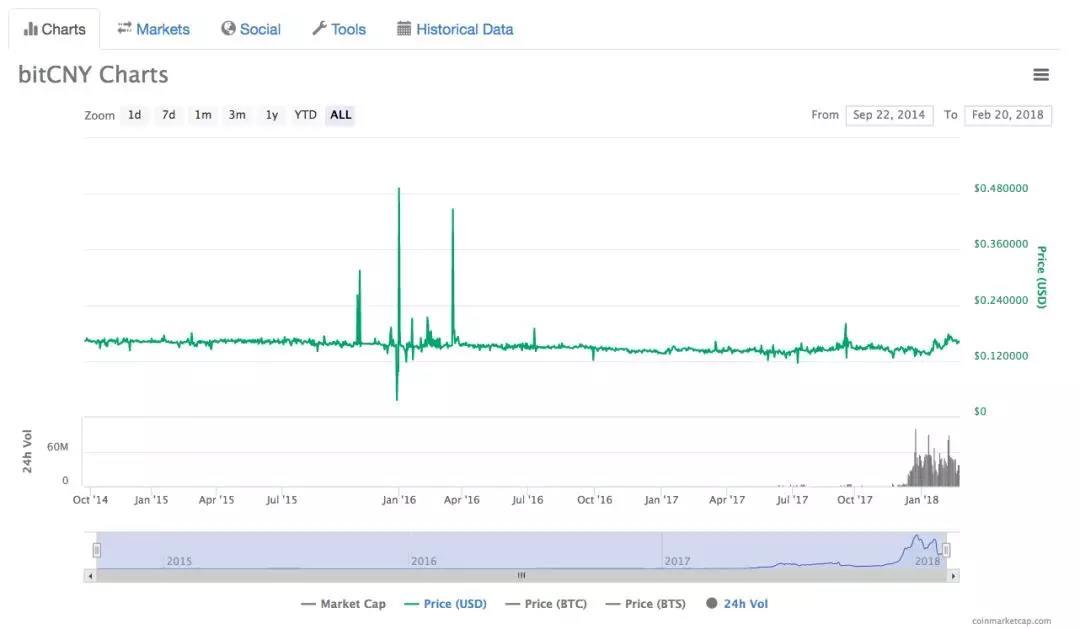The image size is (1080, 629).
Task: Open the Social tab
Action: point(251,29)
